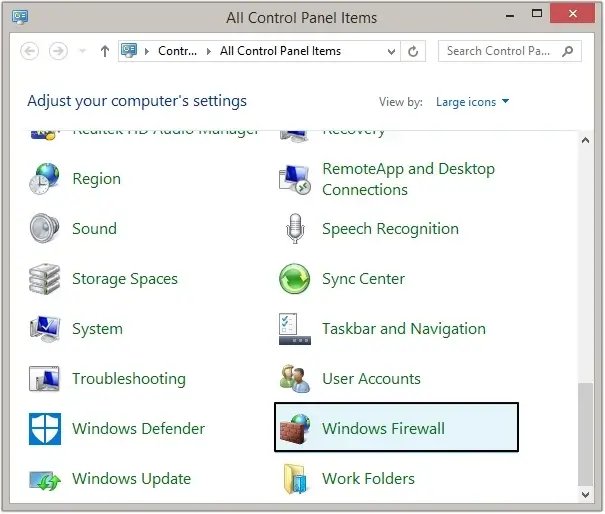
Task: Open RemoteApp and Desktop Connections link
Action: (409, 179)
